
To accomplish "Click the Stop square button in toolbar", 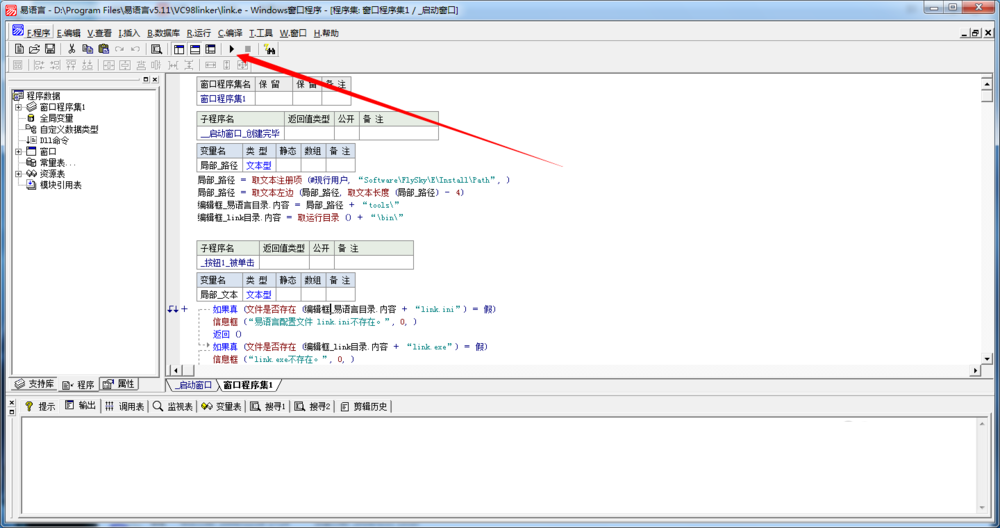I will point(248,49).
